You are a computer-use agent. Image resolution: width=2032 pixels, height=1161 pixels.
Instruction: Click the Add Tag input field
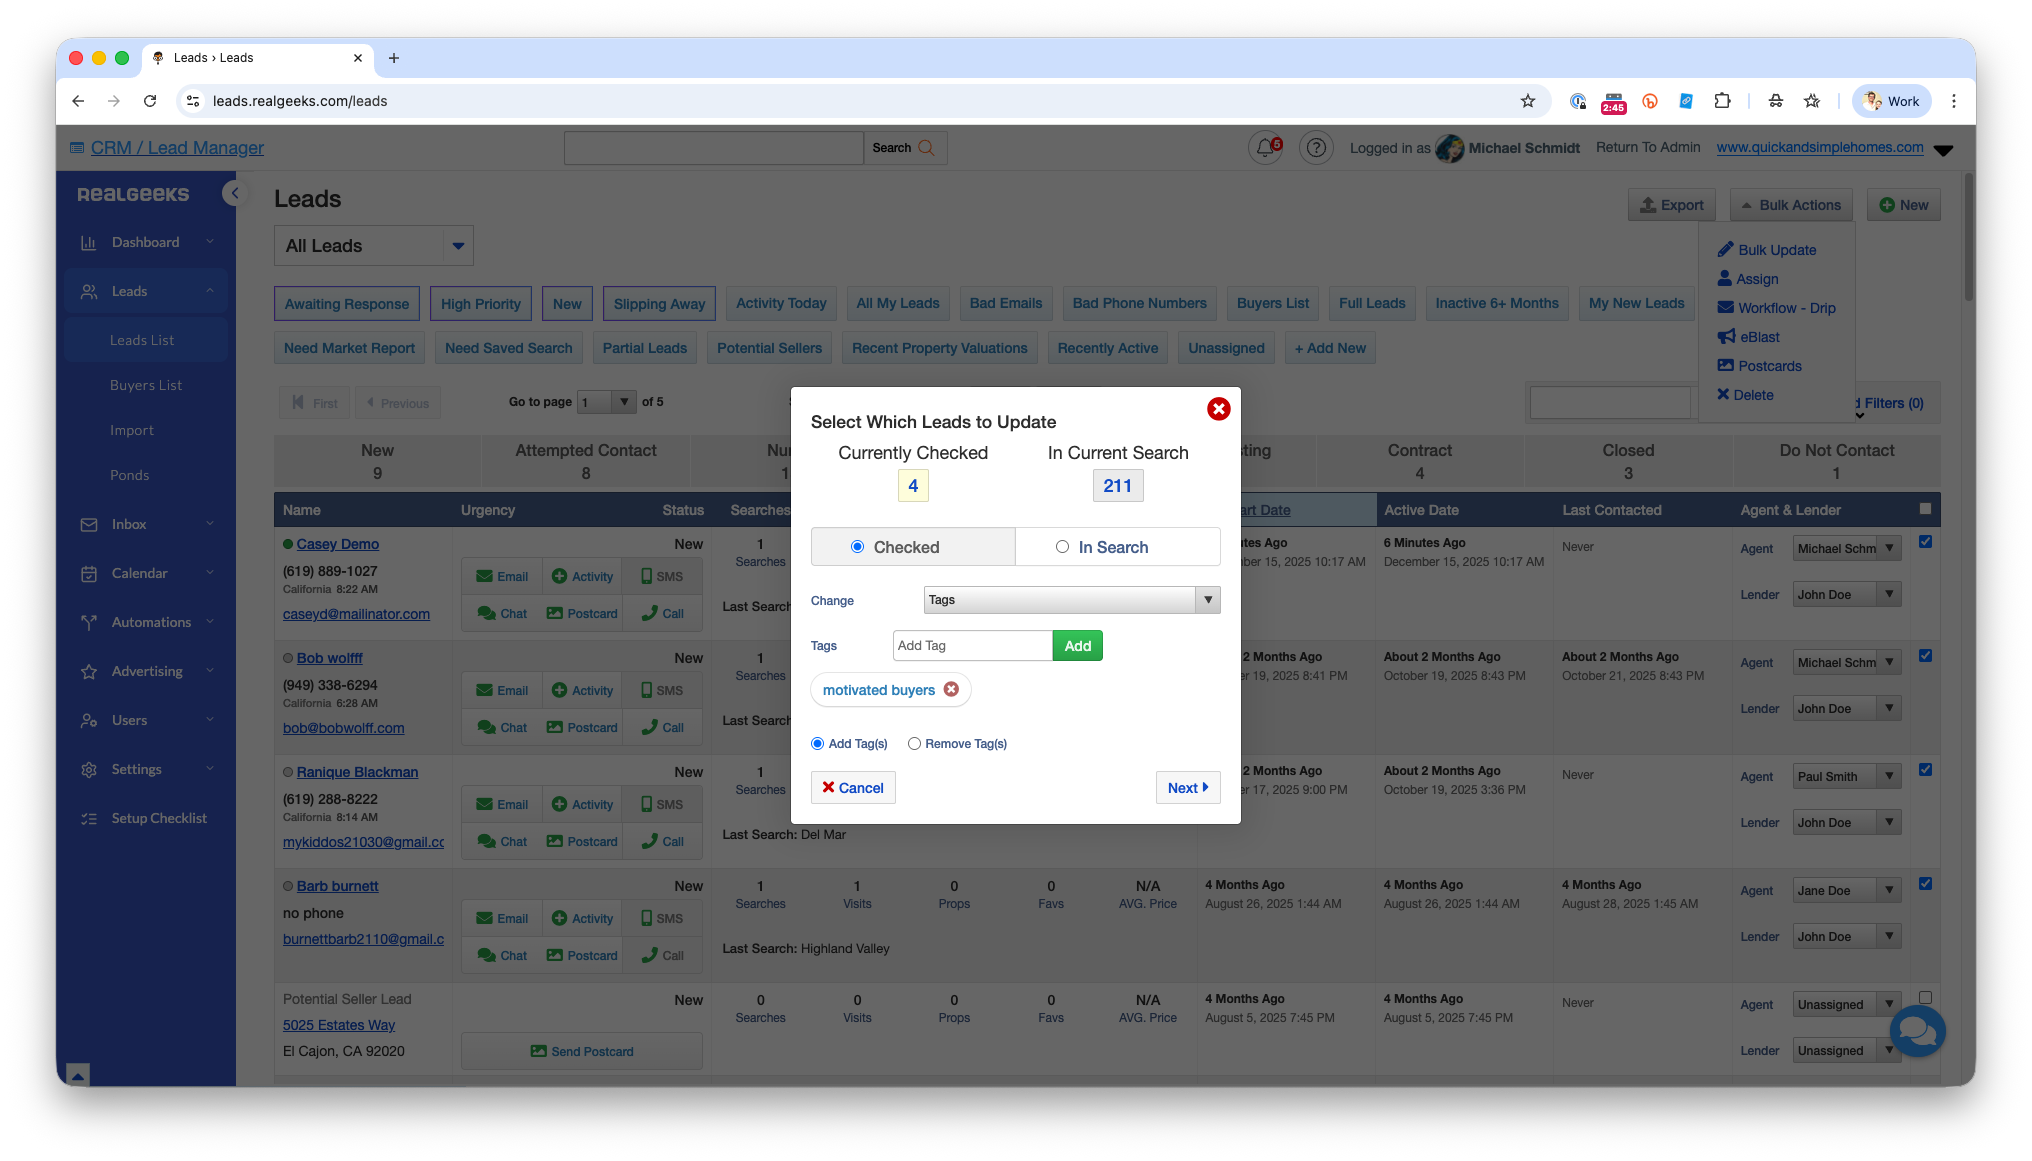pos(972,646)
